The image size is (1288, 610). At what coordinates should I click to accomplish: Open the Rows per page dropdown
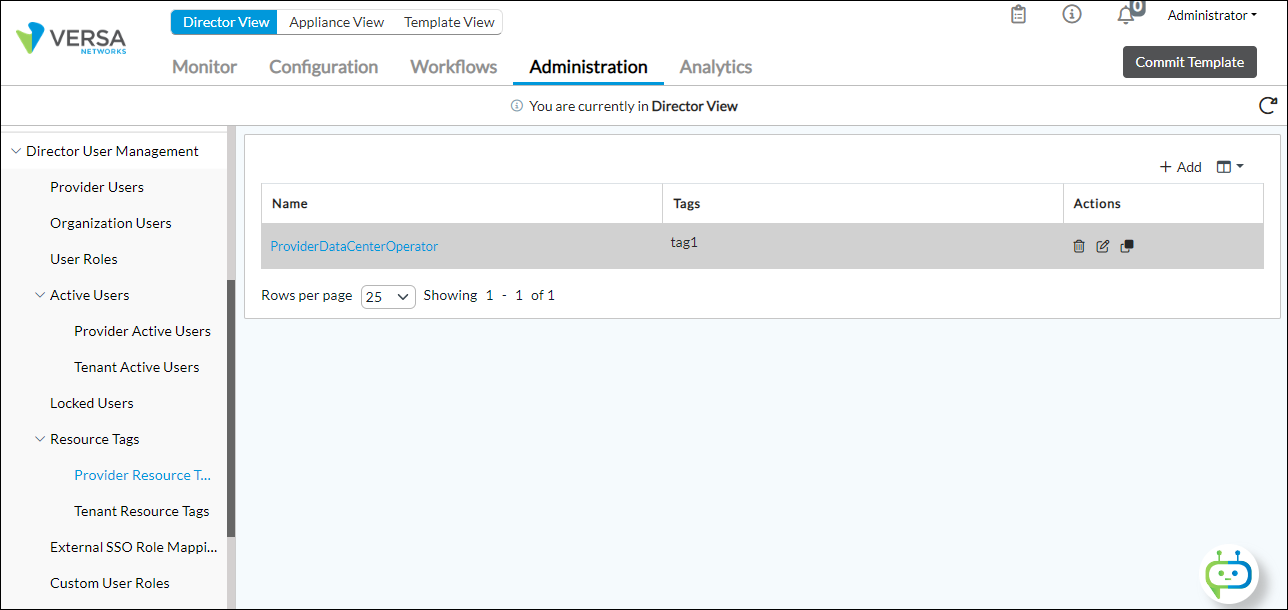[x=388, y=296]
